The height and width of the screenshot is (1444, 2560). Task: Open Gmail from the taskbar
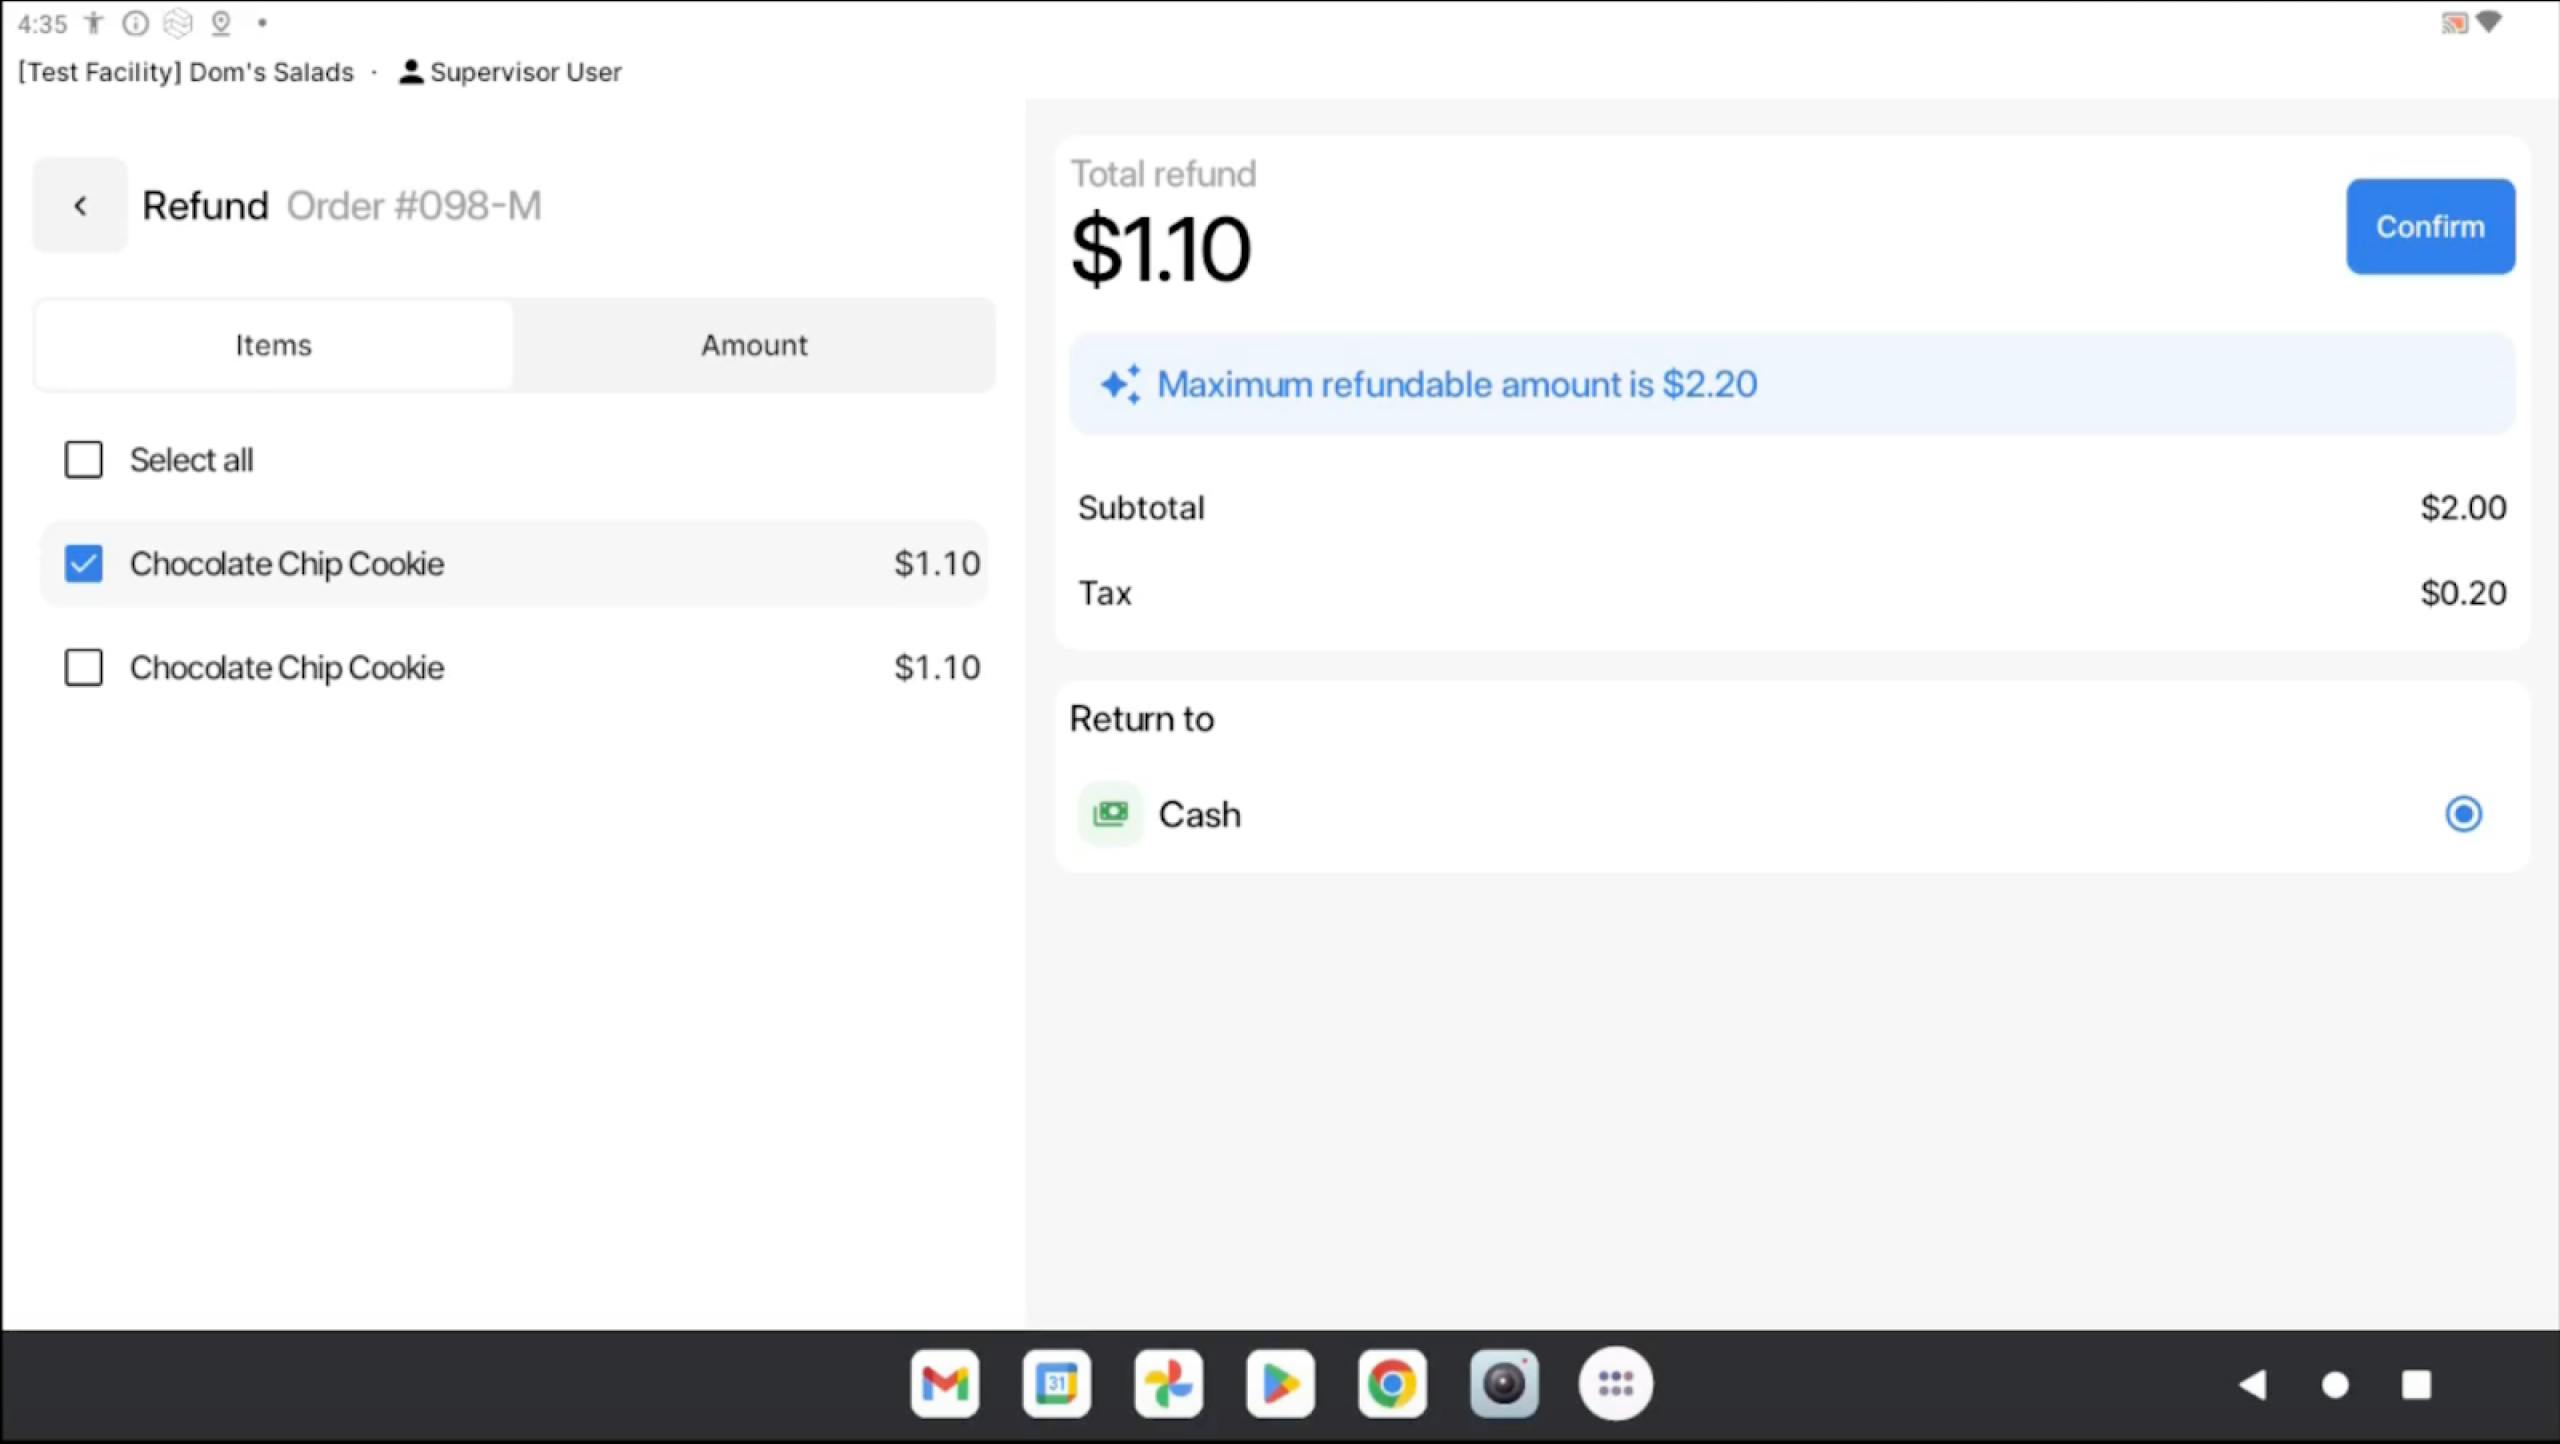945,1384
